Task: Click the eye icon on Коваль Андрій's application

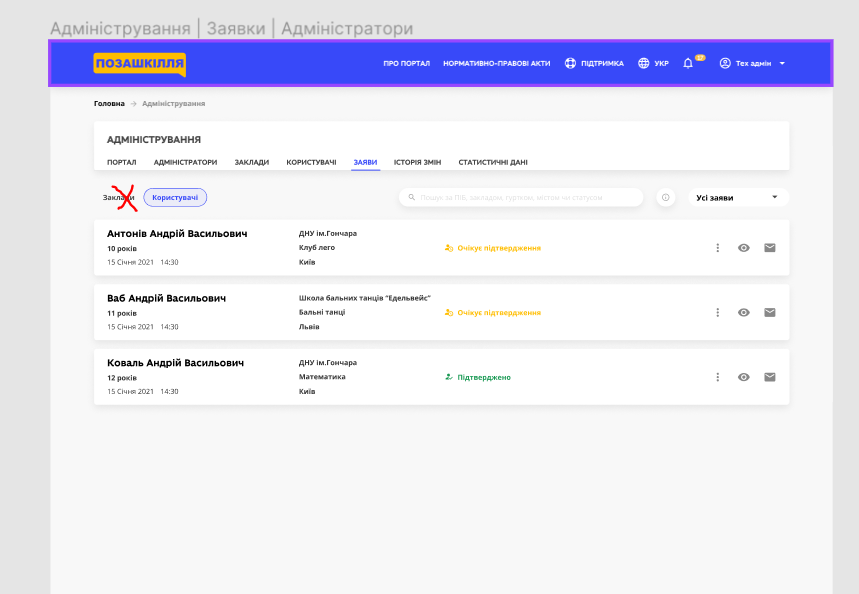Action: coord(743,377)
